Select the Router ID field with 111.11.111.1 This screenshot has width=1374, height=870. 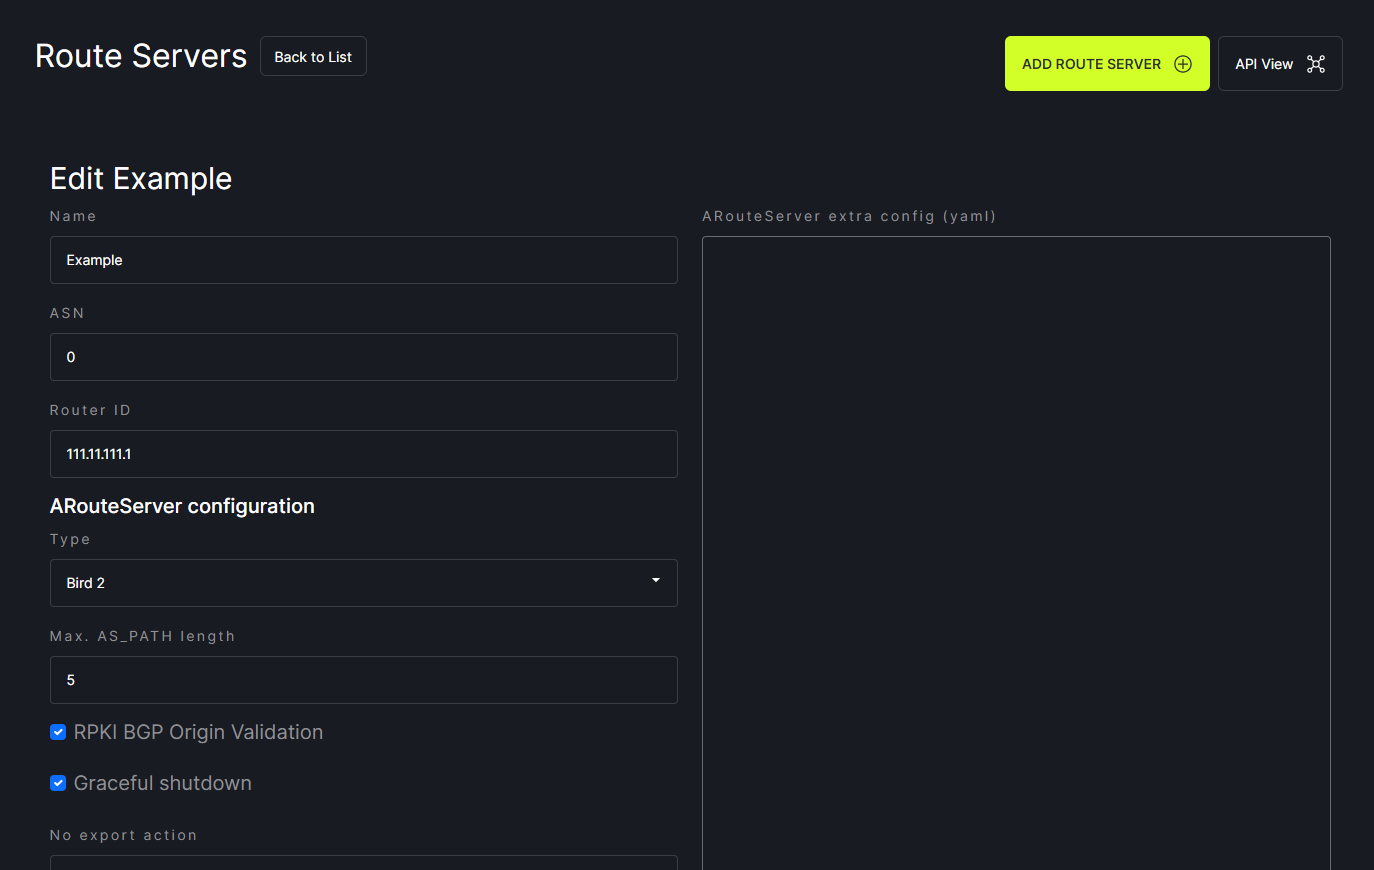(x=363, y=454)
